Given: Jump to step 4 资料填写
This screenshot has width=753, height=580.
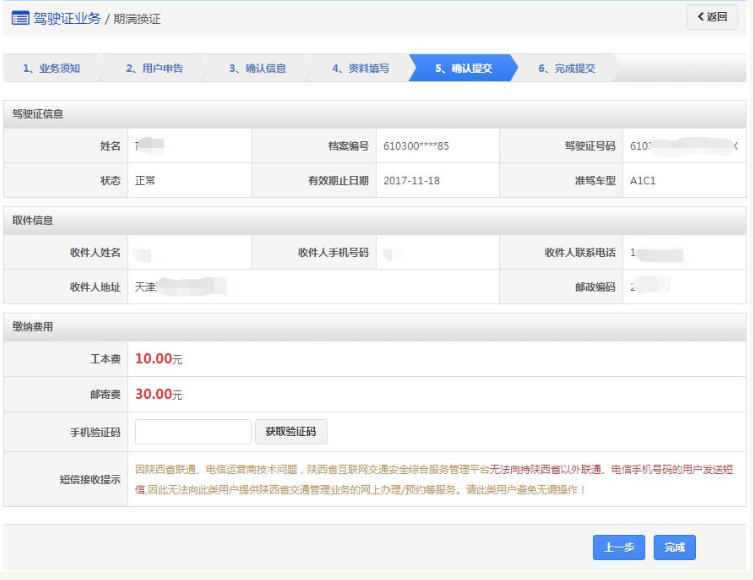Looking at the screenshot, I should (360, 68).
